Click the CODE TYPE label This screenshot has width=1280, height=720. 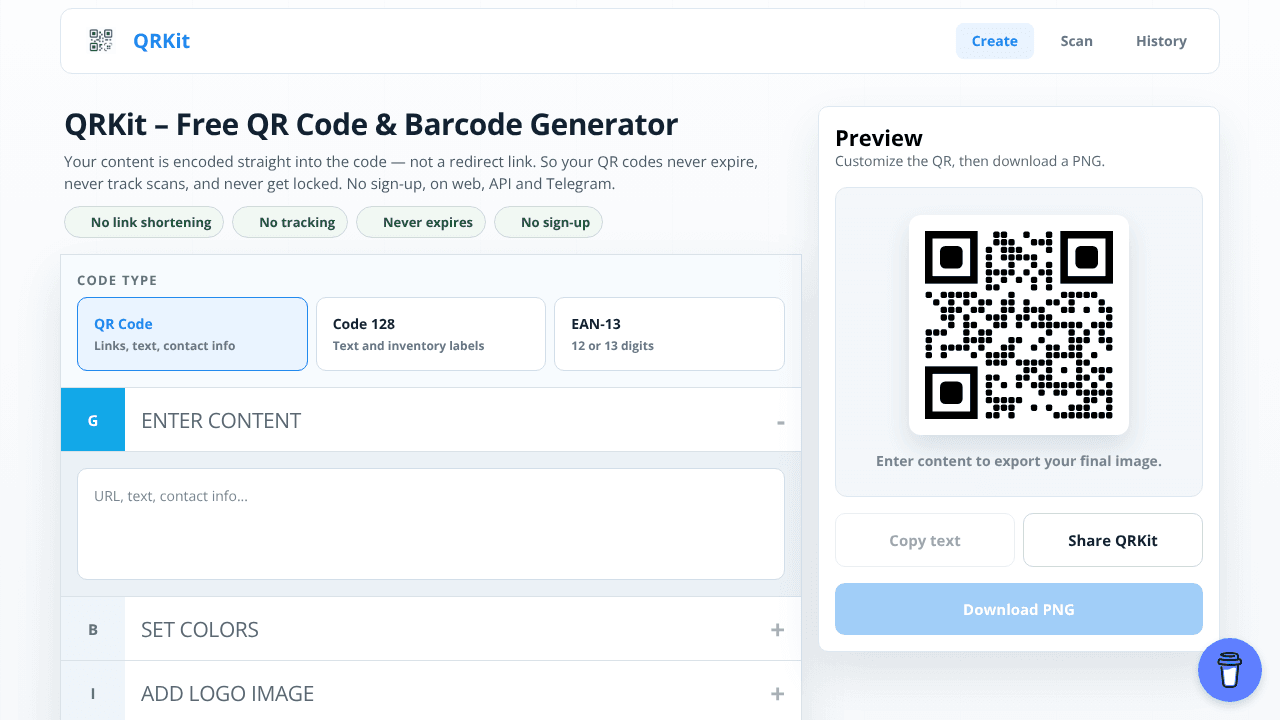coord(117,281)
